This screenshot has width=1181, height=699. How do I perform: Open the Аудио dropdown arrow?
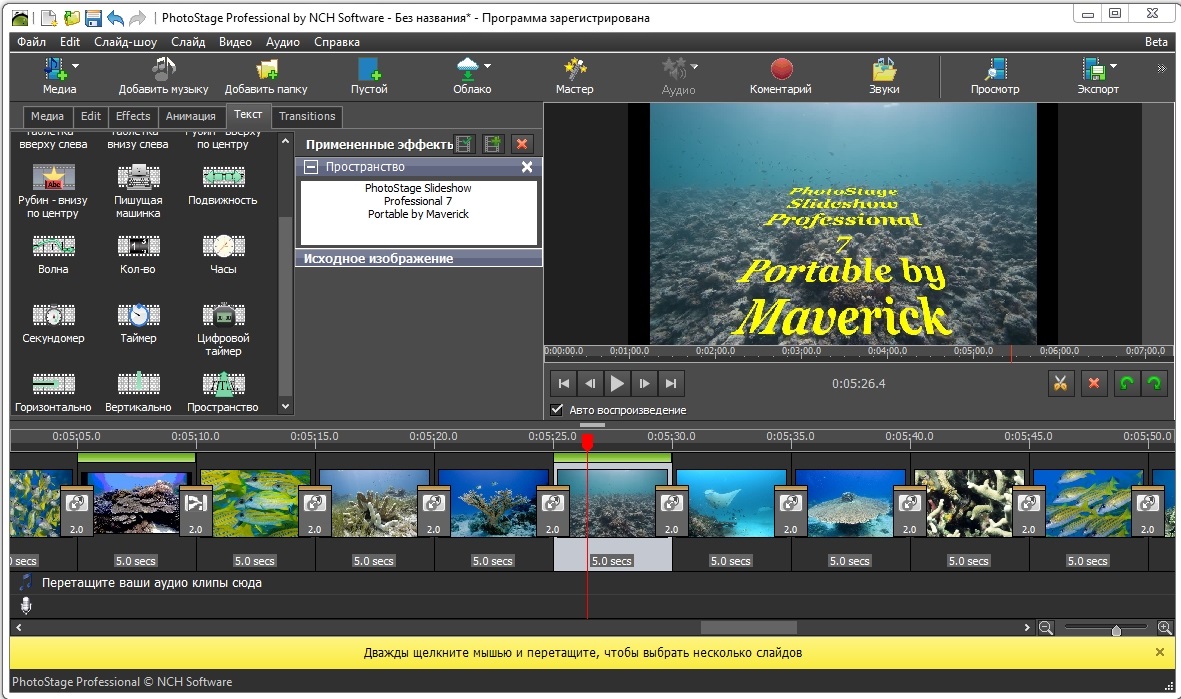point(694,66)
